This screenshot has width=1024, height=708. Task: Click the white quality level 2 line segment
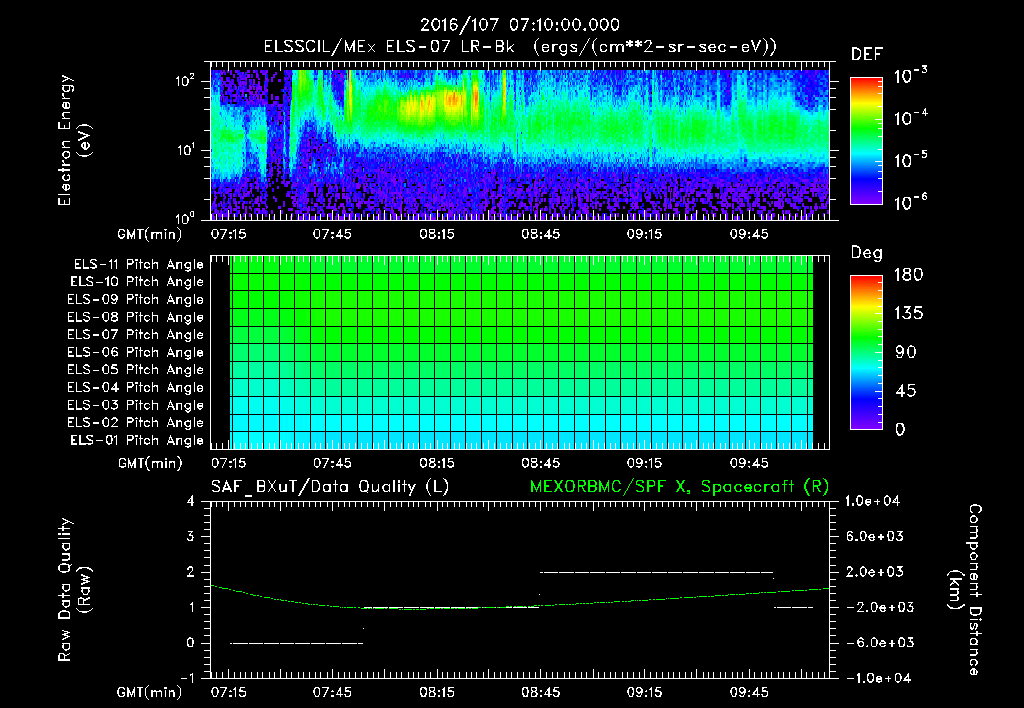point(656,572)
